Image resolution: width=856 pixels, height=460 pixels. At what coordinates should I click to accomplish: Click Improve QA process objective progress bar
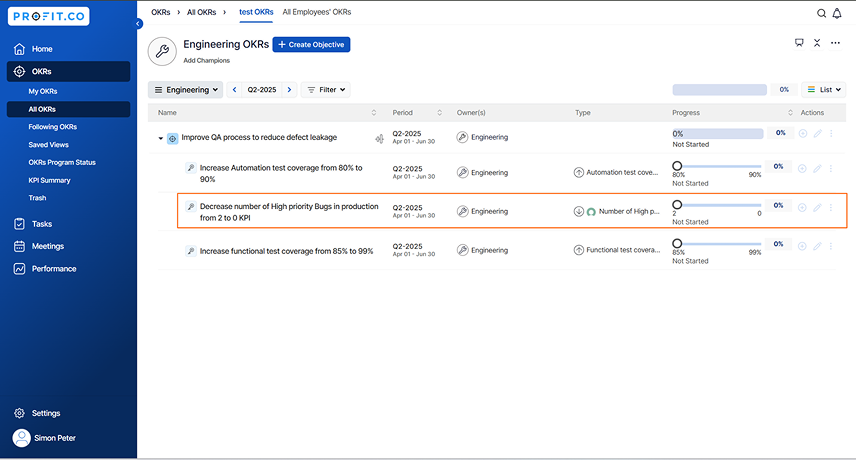click(x=718, y=134)
